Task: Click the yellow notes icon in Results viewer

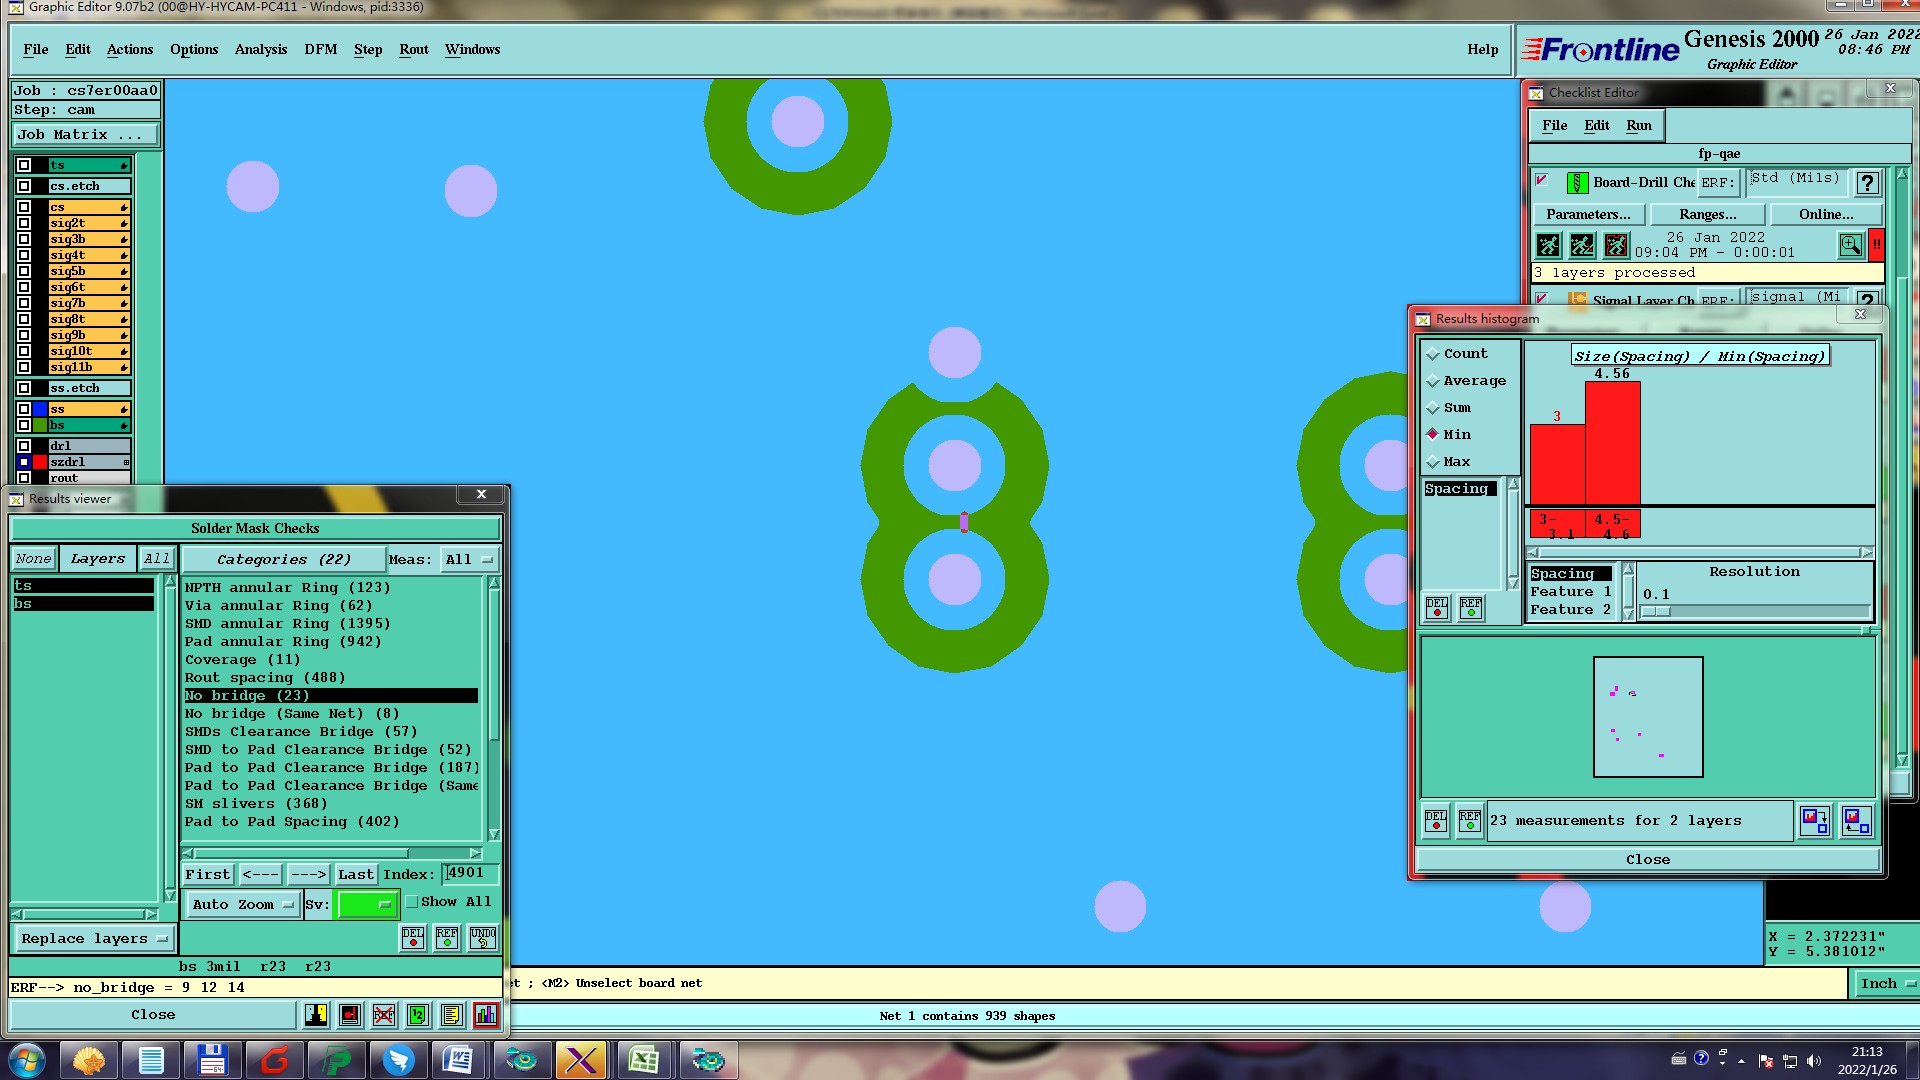Action: [452, 1015]
